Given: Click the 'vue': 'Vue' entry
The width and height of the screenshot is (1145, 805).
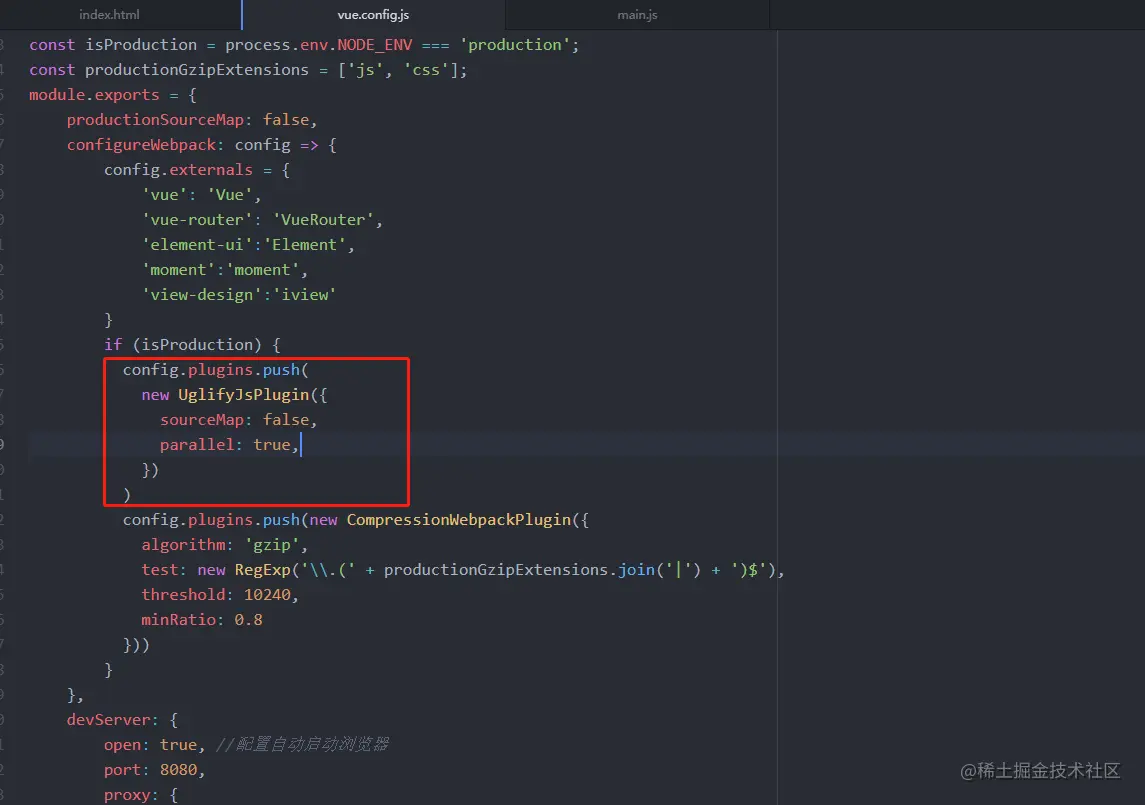Looking at the screenshot, I should 202,195.
